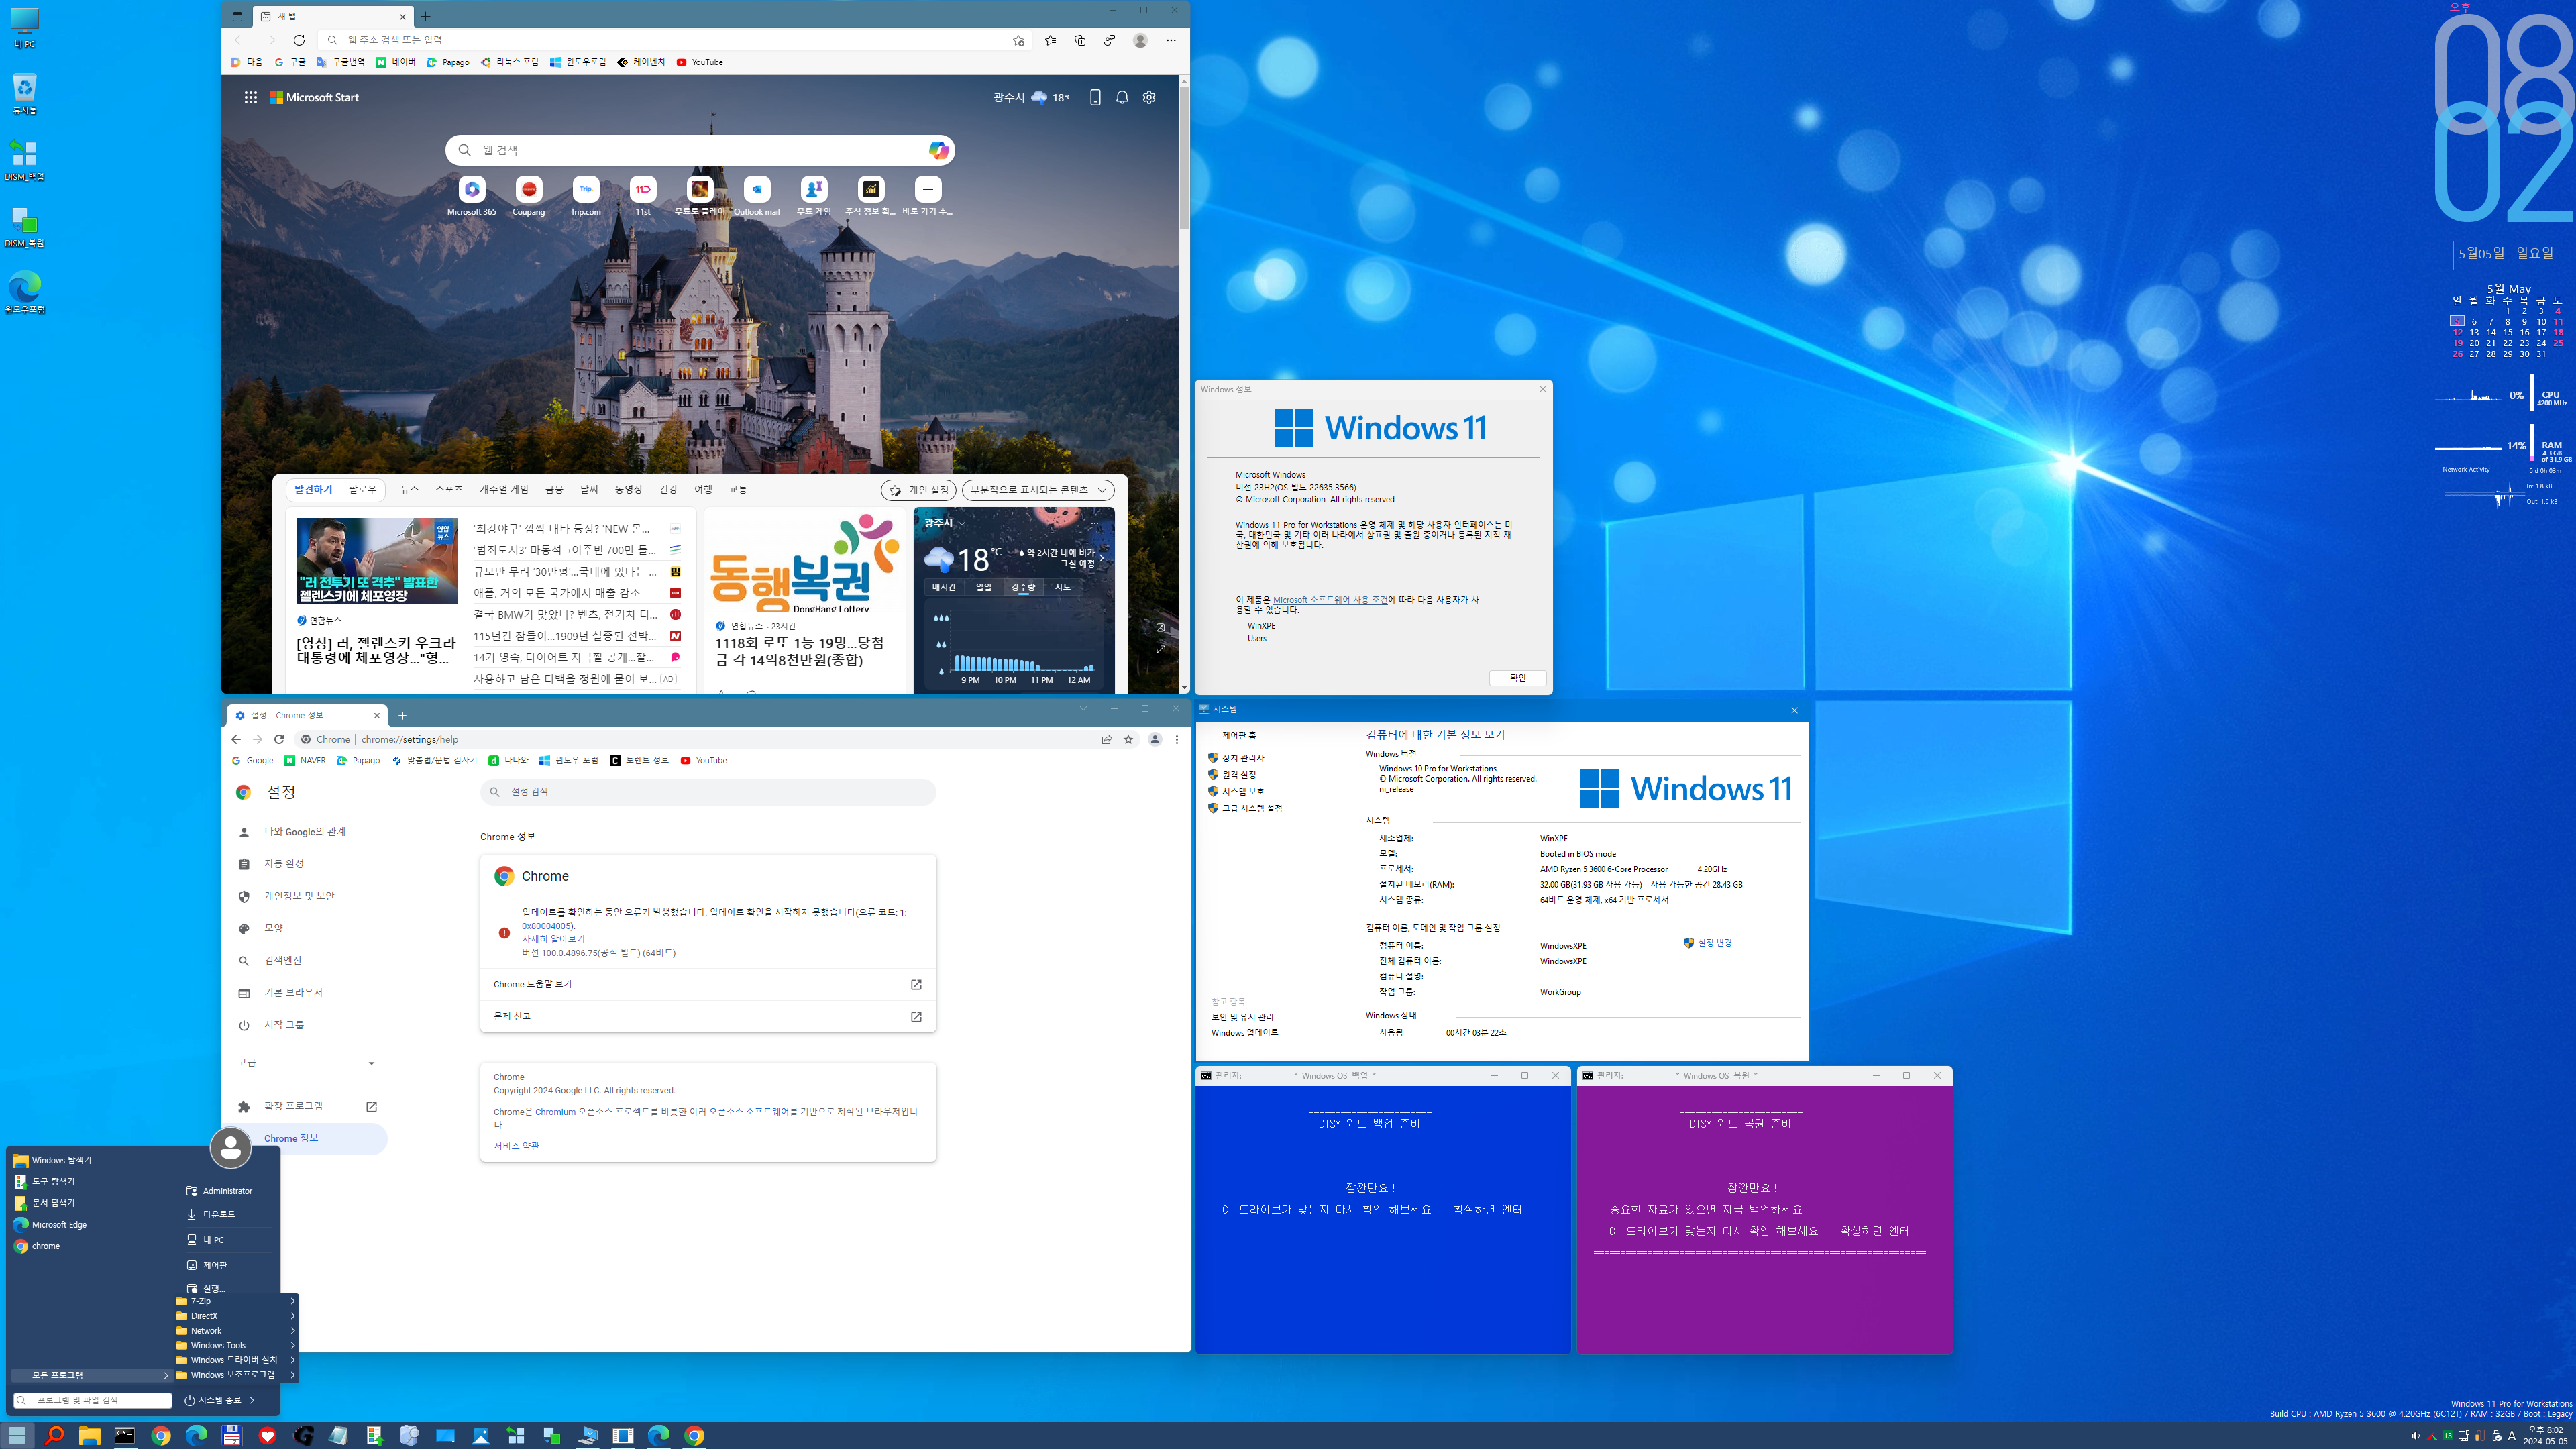The height and width of the screenshot is (1449, 2576).
Task: Open Outlook mail quick link
Action: coord(757,196)
